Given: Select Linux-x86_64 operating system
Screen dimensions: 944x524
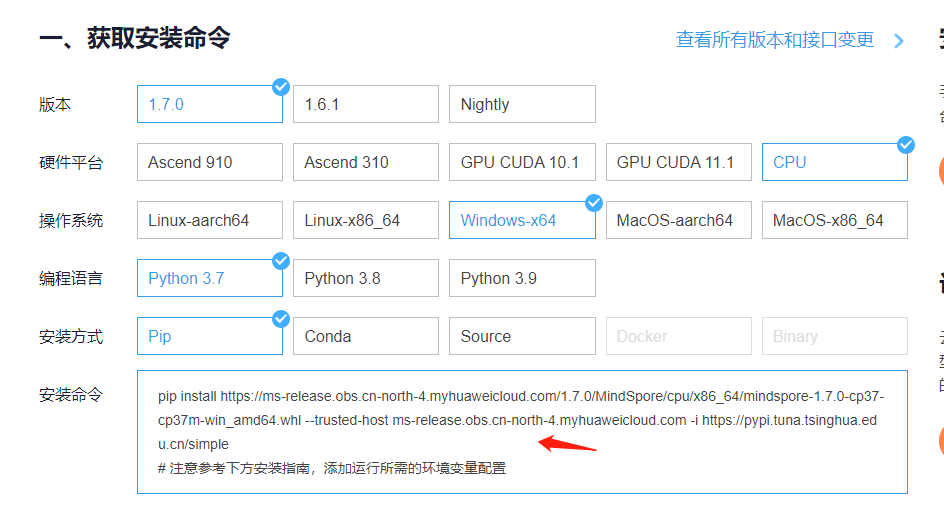Looking at the screenshot, I should (366, 220).
